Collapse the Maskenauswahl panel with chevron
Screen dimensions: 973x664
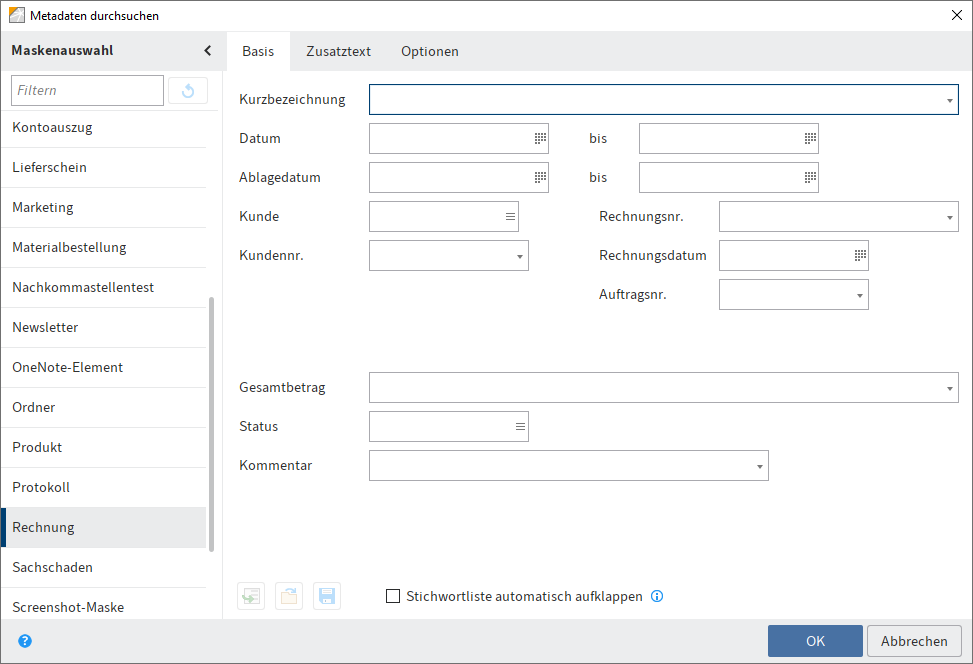click(x=207, y=51)
